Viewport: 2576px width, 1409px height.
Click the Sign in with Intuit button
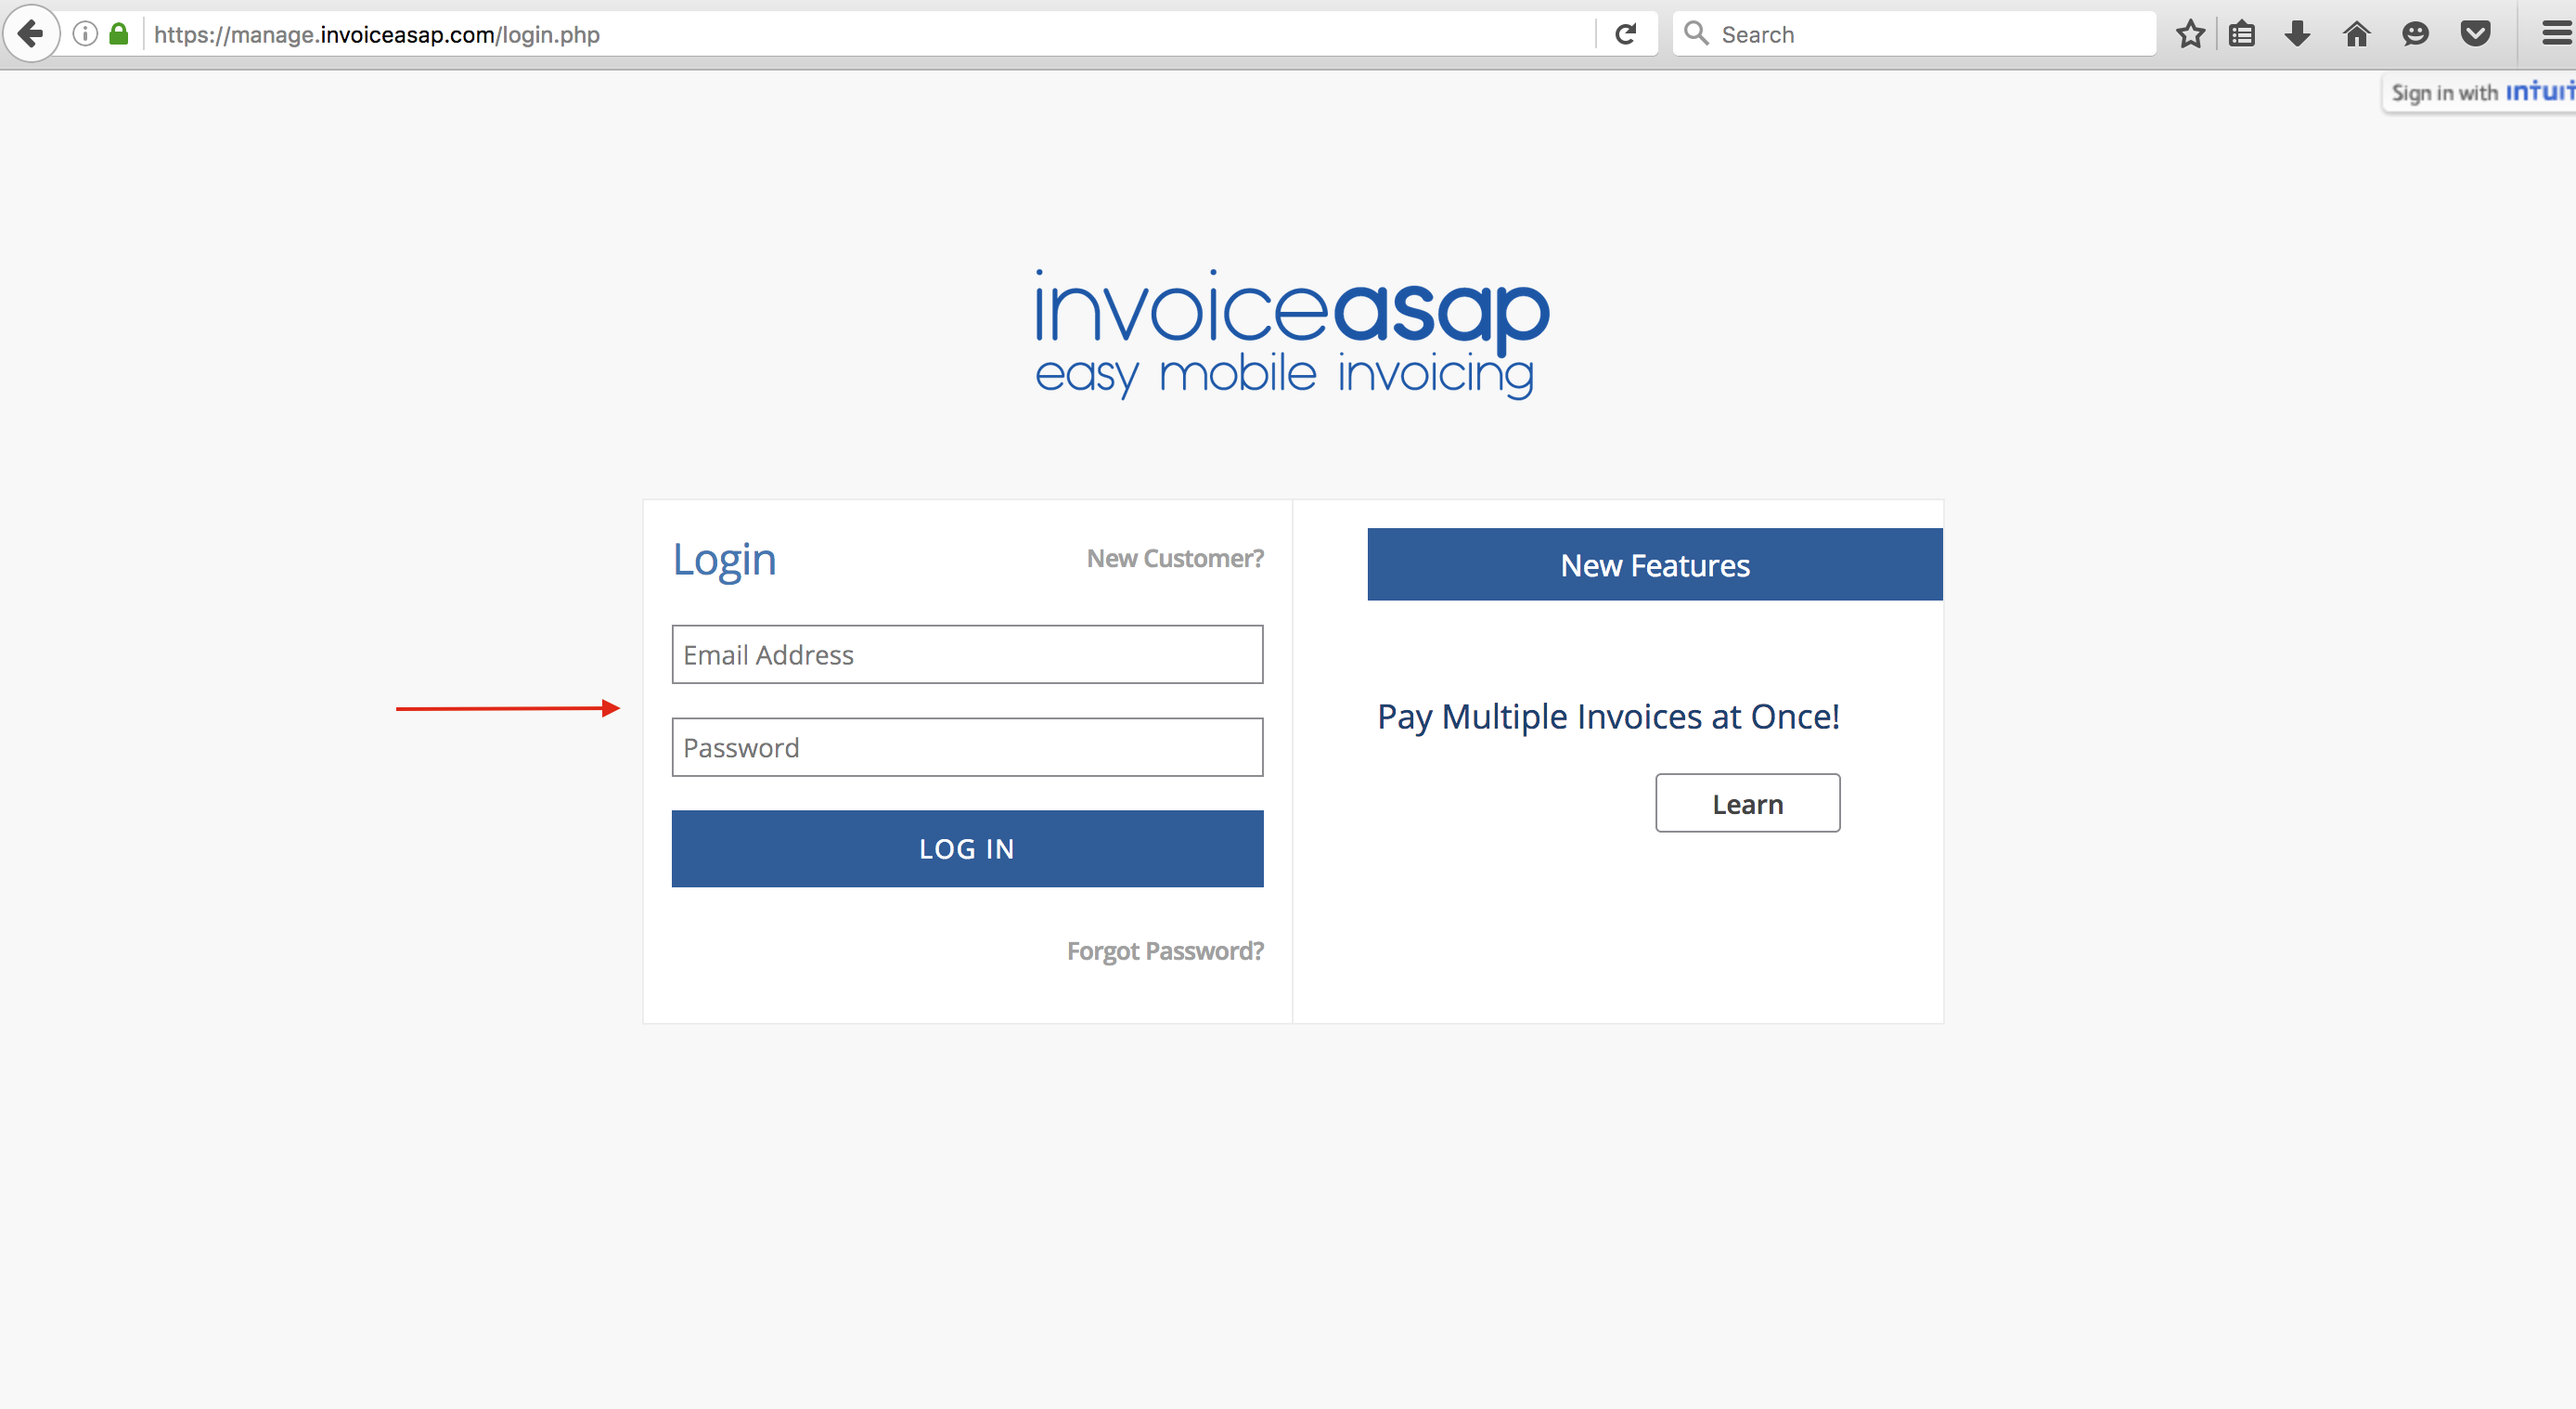coord(2480,93)
